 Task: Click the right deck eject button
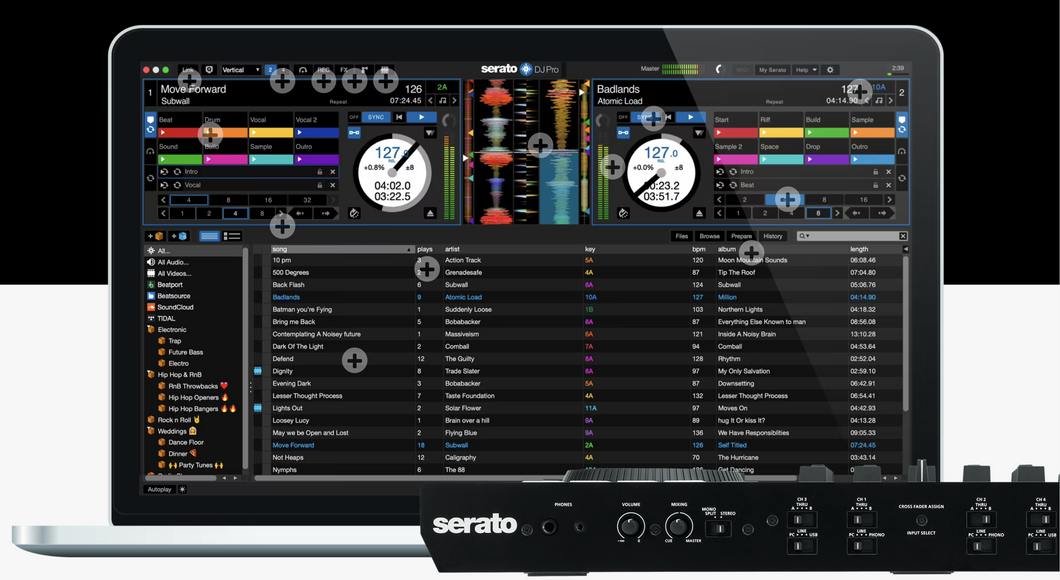coord(699,213)
